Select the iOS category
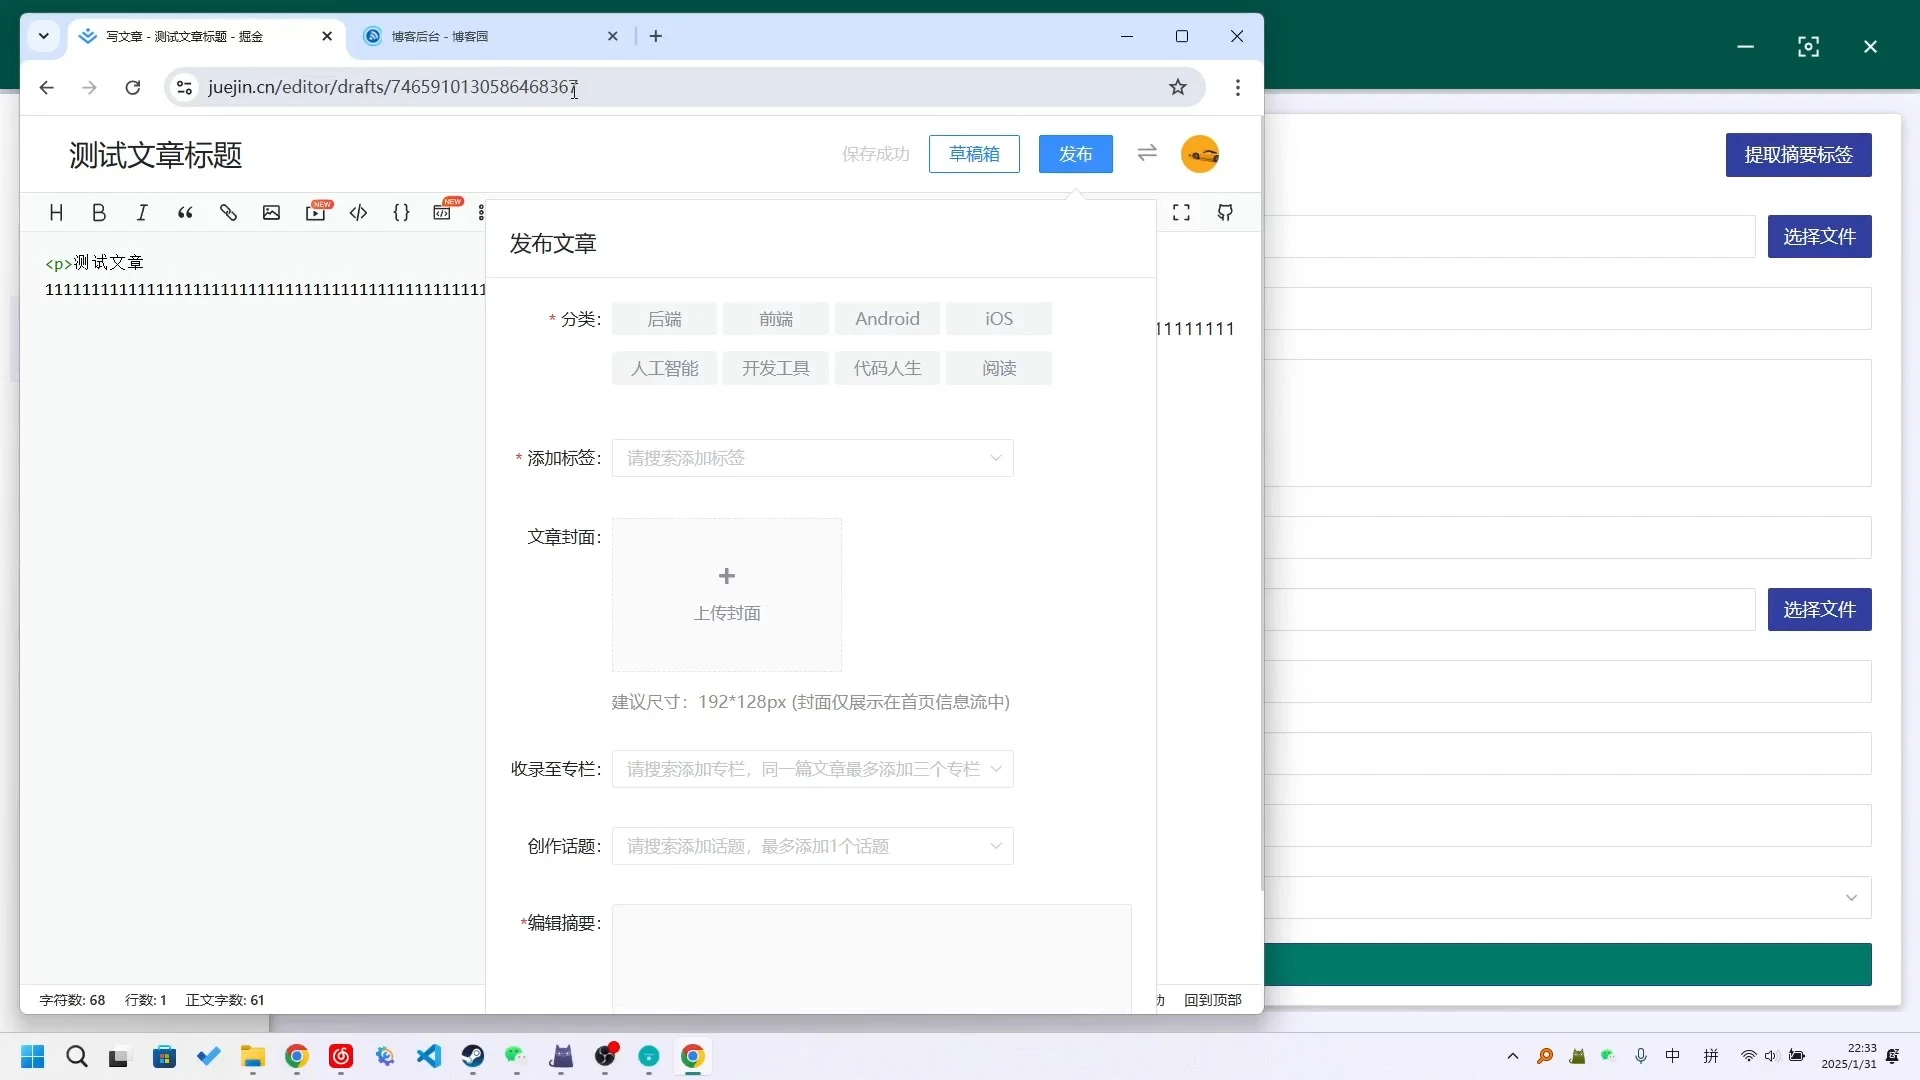1920x1080 pixels. tap(999, 318)
